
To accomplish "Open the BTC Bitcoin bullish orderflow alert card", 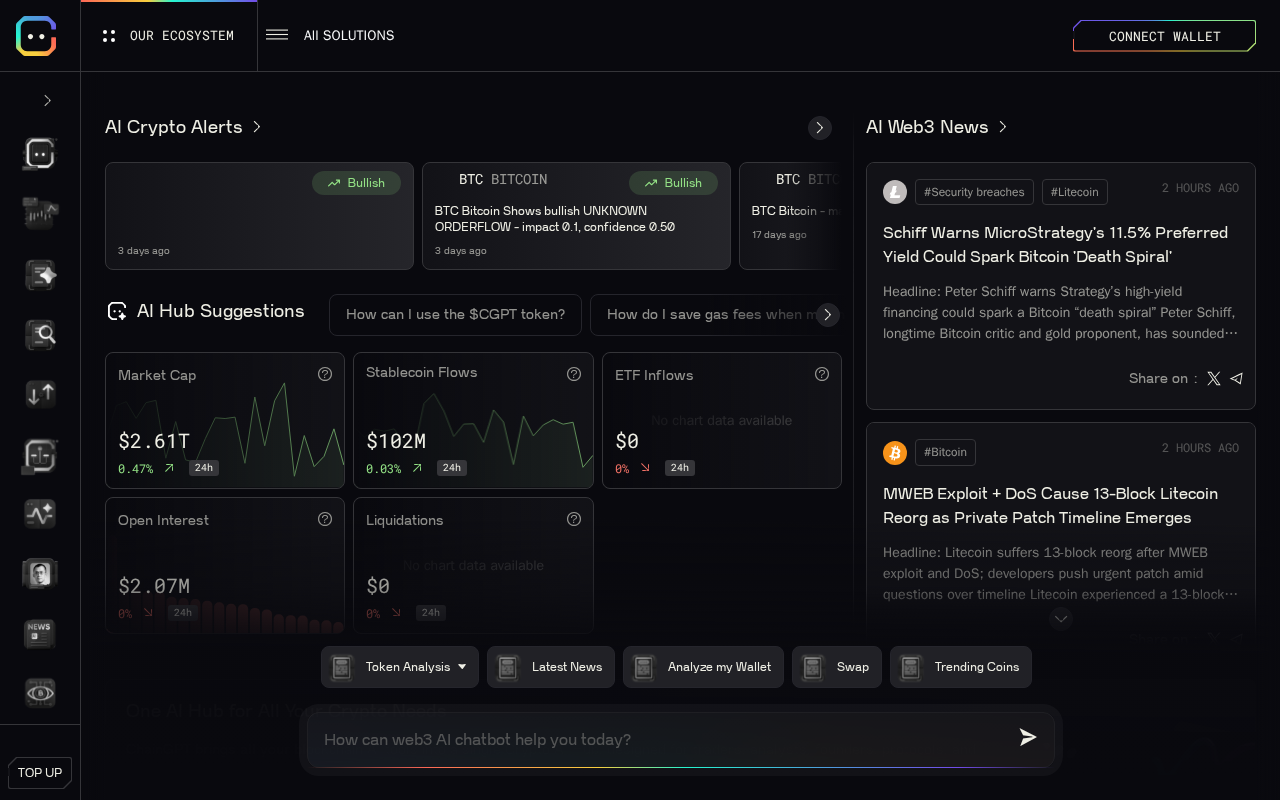I will coord(576,216).
